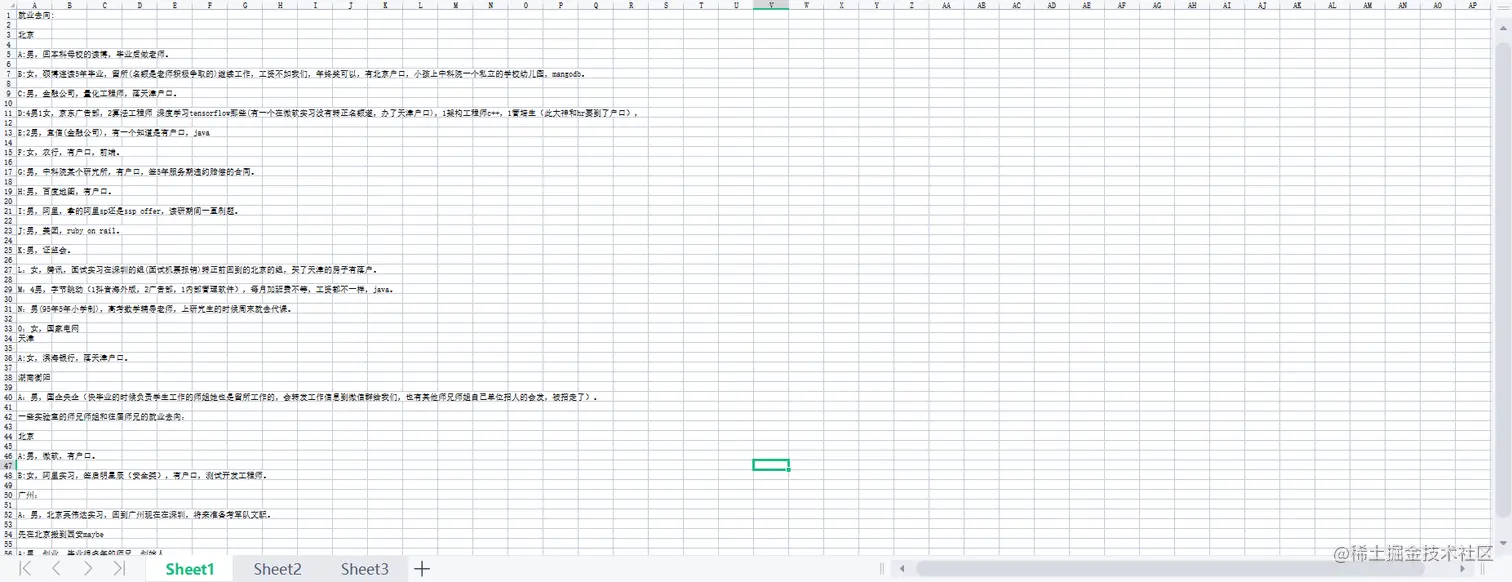The width and height of the screenshot is (1512, 582).
Task: Switch to the Sheet1 tab
Action: [190, 569]
